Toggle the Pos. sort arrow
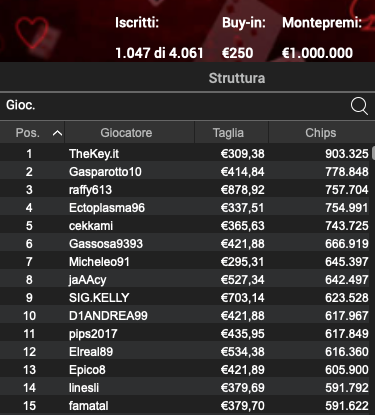 coord(57,133)
